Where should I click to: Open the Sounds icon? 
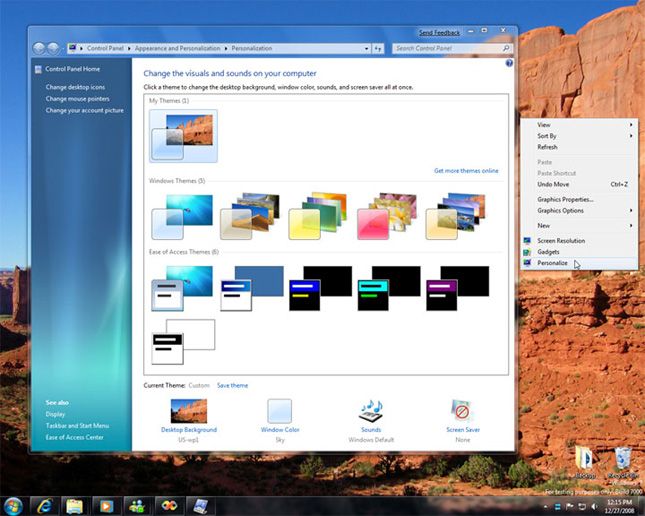point(371,411)
